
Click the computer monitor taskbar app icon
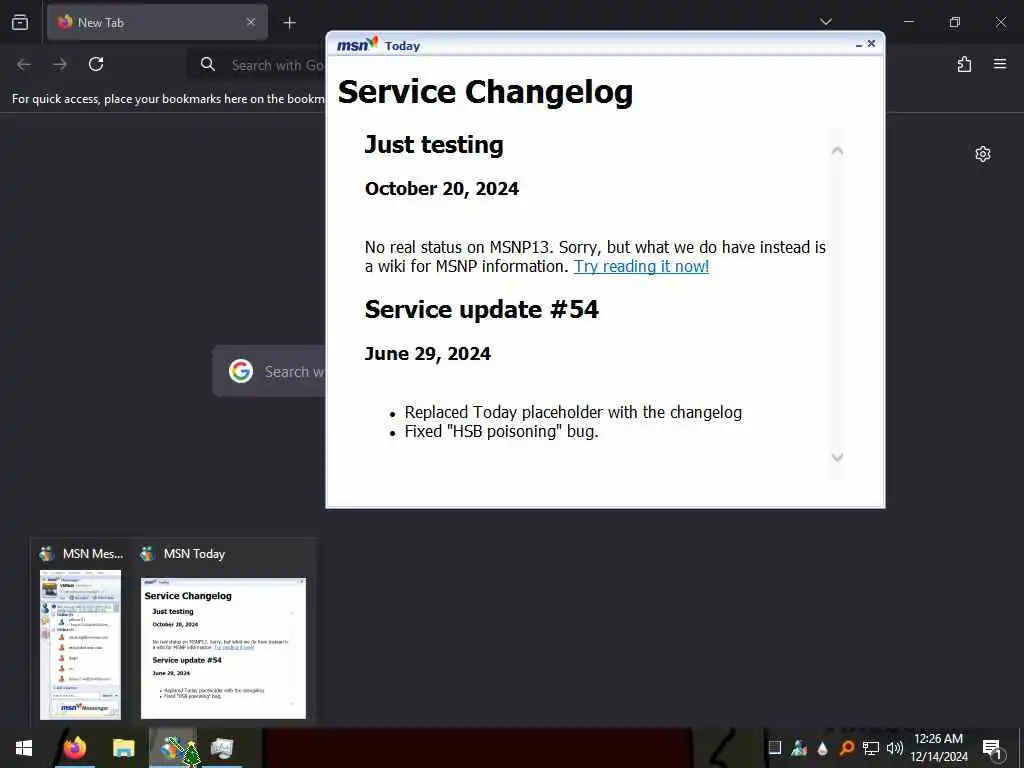click(222, 748)
